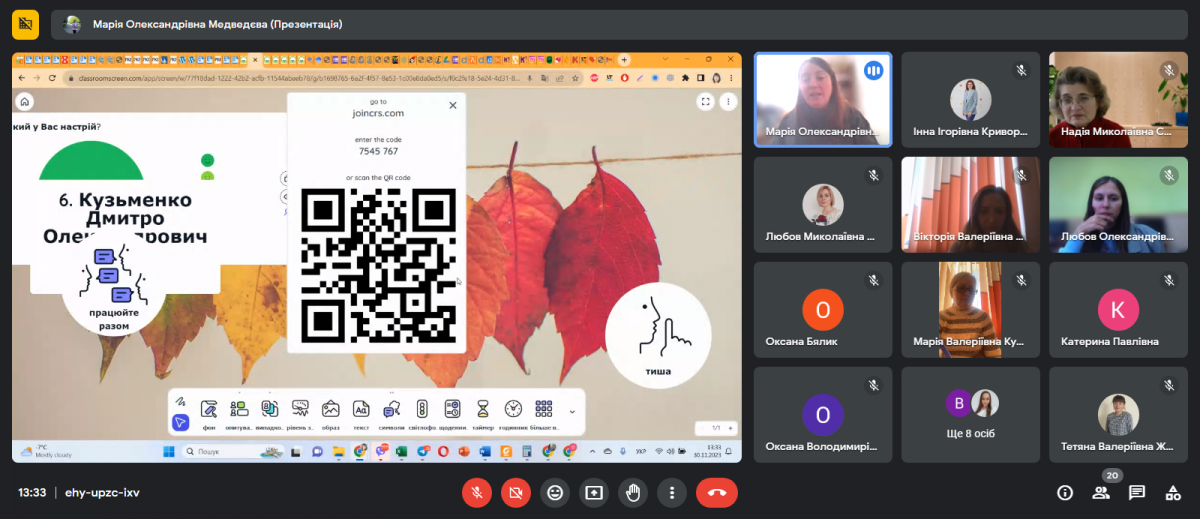1200x519 pixels.
Task: Open the activities icon at bottom right
Action: (x=1173, y=492)
